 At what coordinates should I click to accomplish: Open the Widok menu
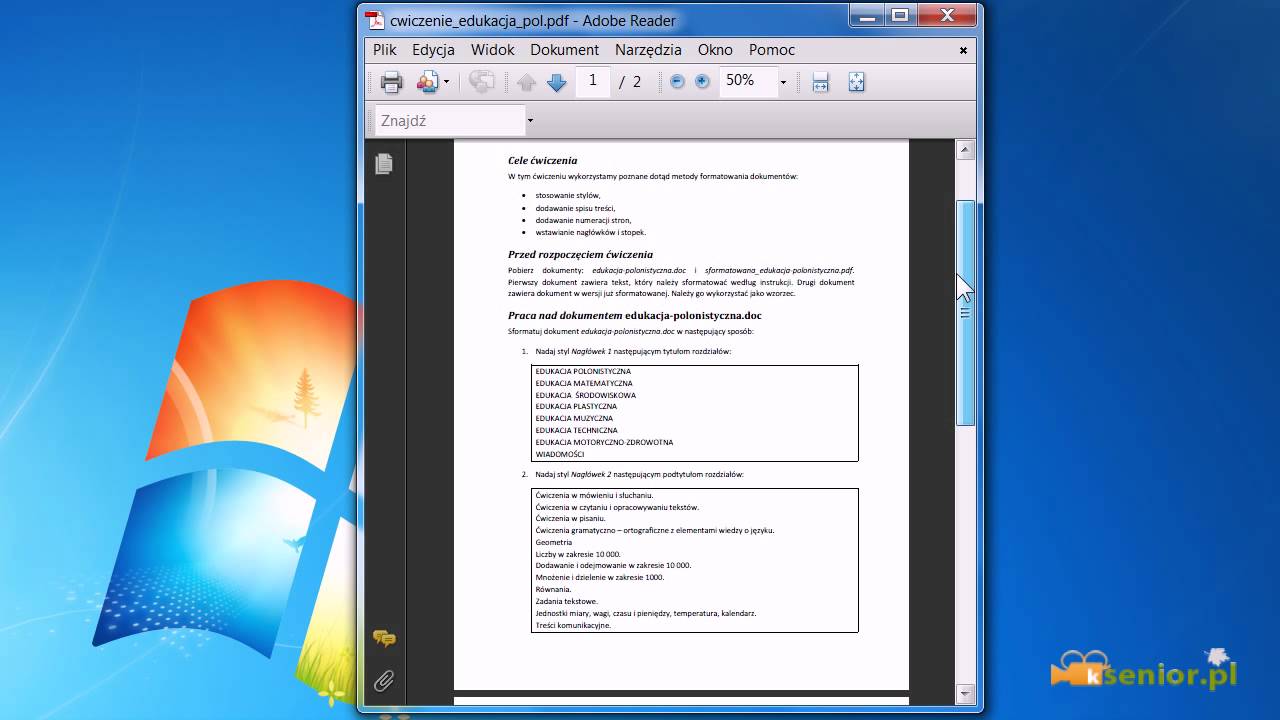[492, 49]
